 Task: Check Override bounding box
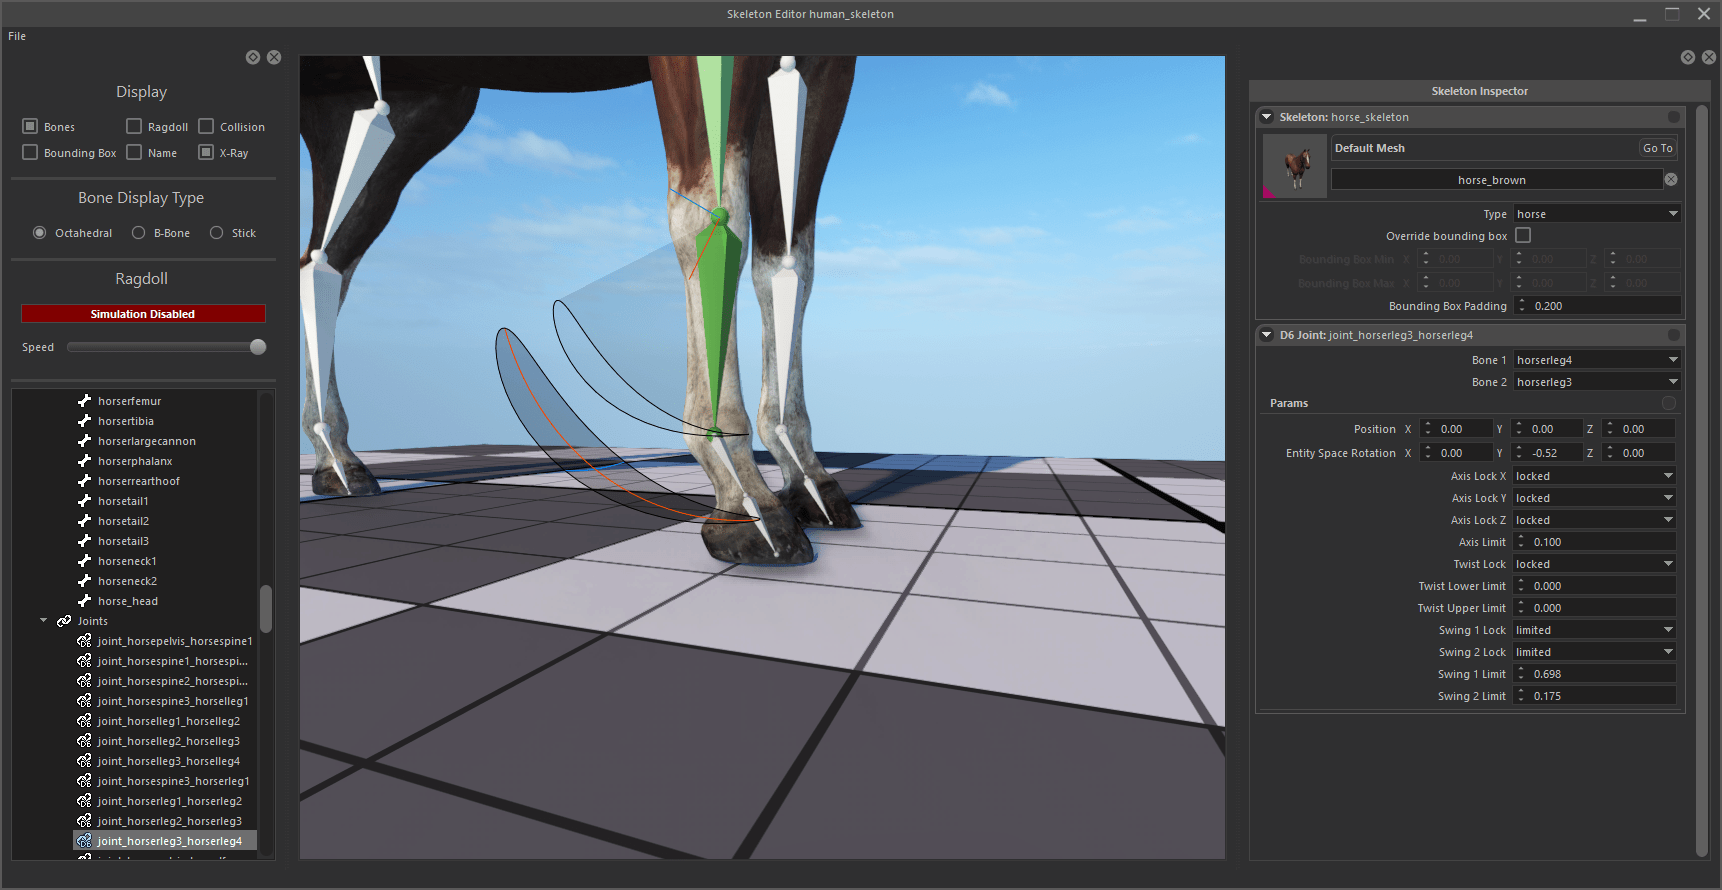pyautogui.click(x=1523, y=235)
